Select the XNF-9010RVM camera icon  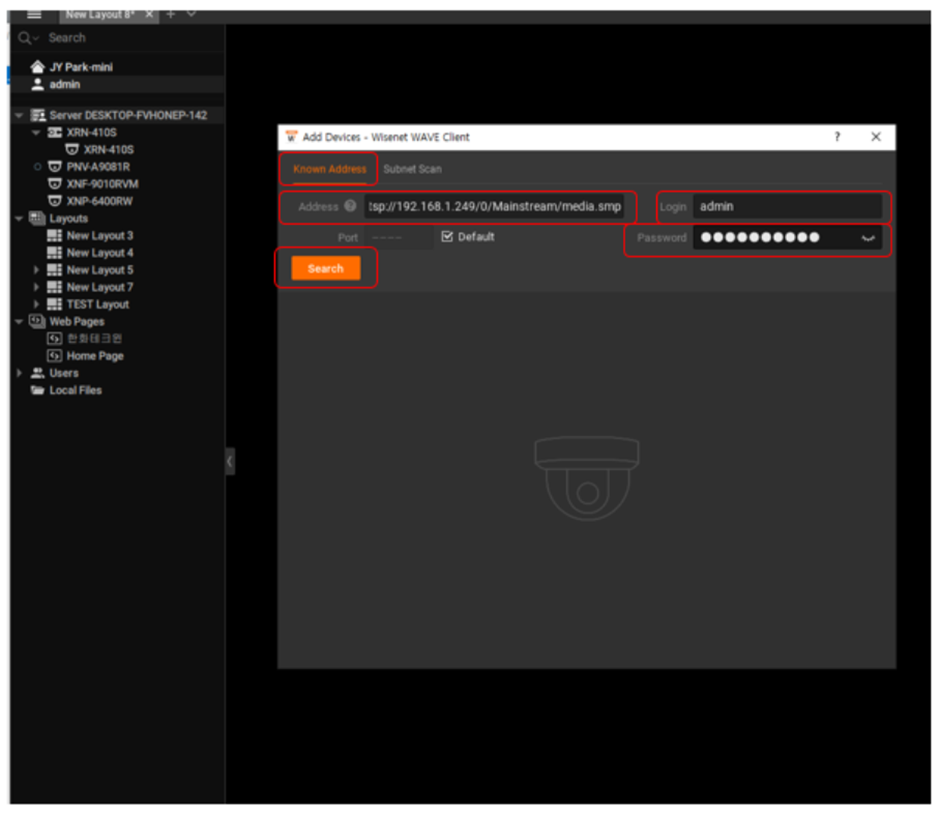[x=55, y=184]
